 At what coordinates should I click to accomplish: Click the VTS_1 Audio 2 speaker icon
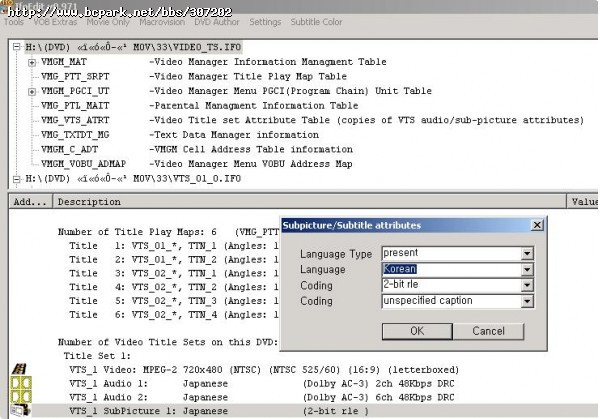(x=21, y=397)
